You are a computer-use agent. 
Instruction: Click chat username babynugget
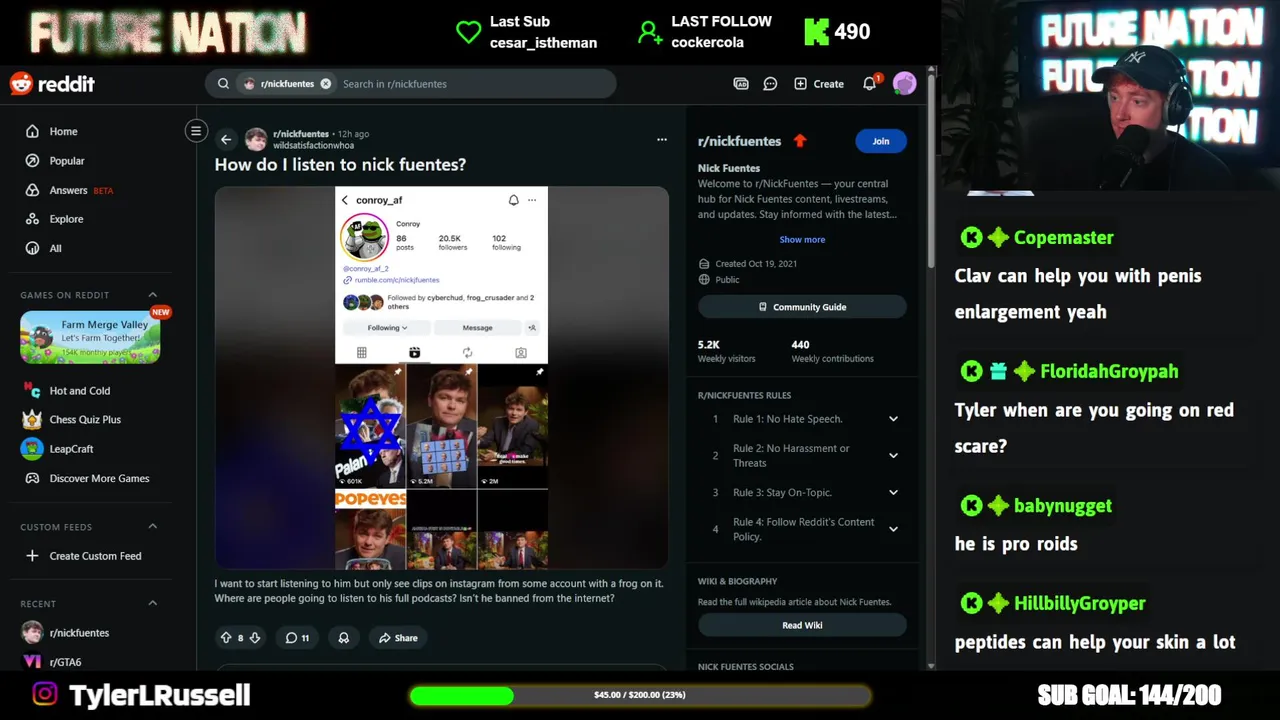pos(1062,506)
